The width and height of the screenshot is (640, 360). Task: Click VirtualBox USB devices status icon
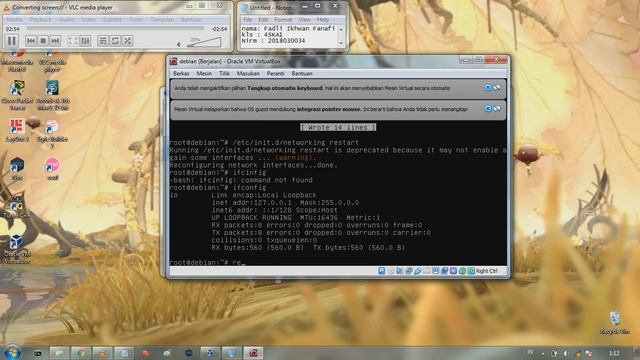(x=418, y=271)
